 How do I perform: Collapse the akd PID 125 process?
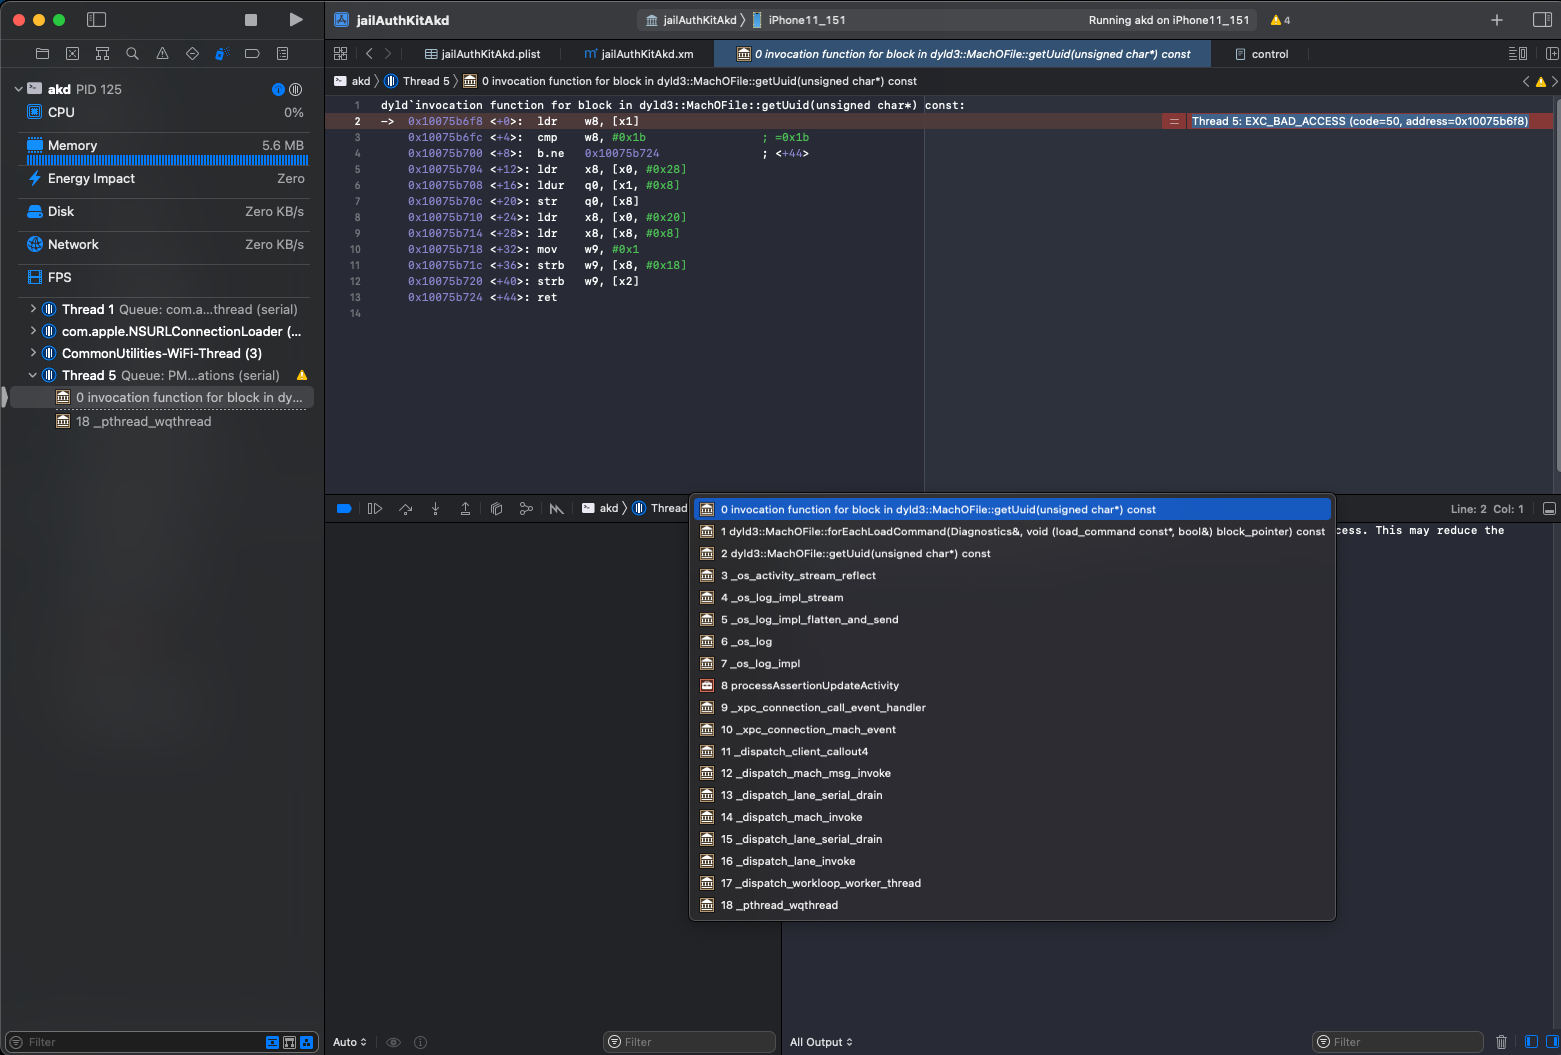(18, 89)
